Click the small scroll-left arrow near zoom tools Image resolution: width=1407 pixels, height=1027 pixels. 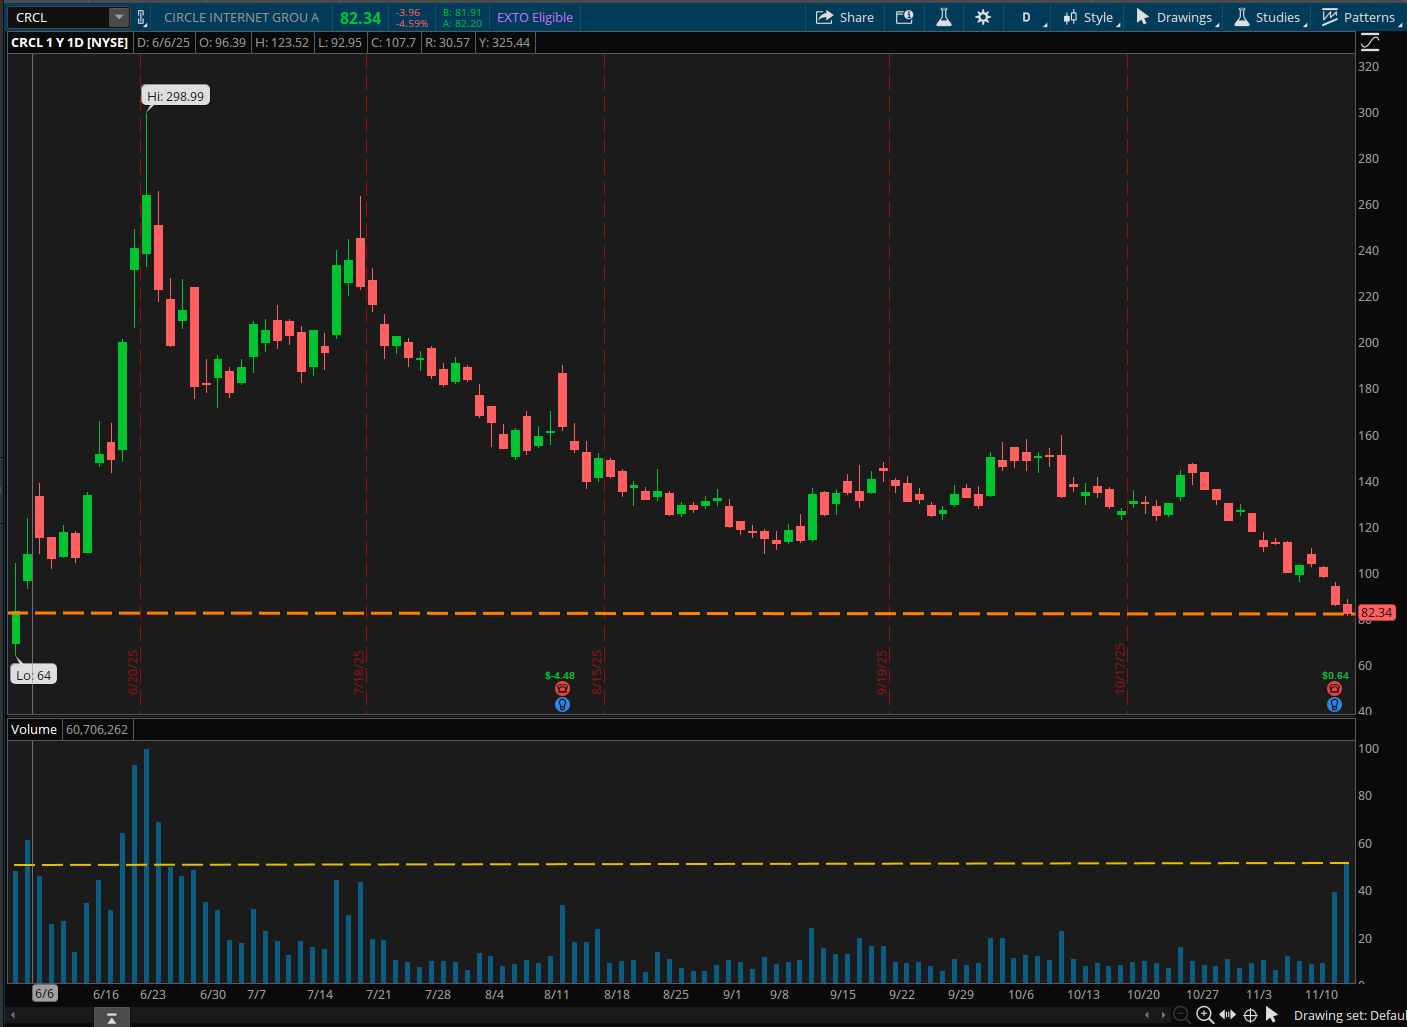coord(1148,1015)
